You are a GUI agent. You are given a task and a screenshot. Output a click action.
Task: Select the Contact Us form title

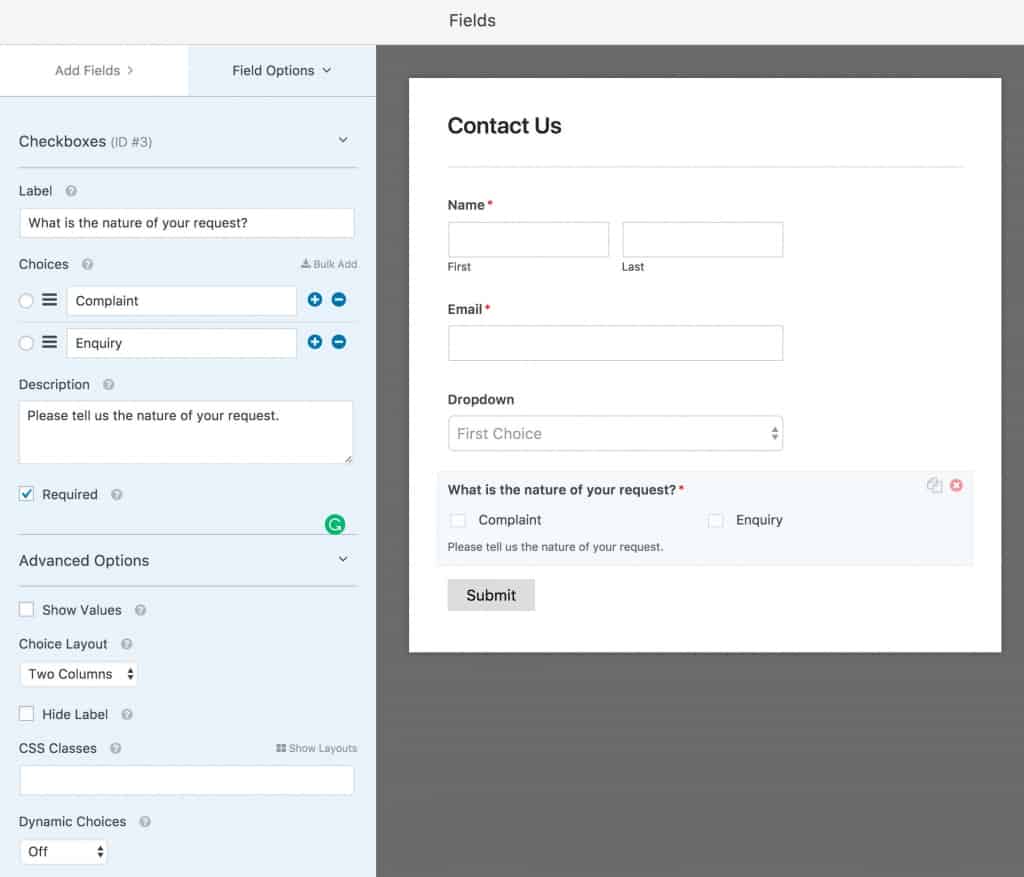coord(504,125)
